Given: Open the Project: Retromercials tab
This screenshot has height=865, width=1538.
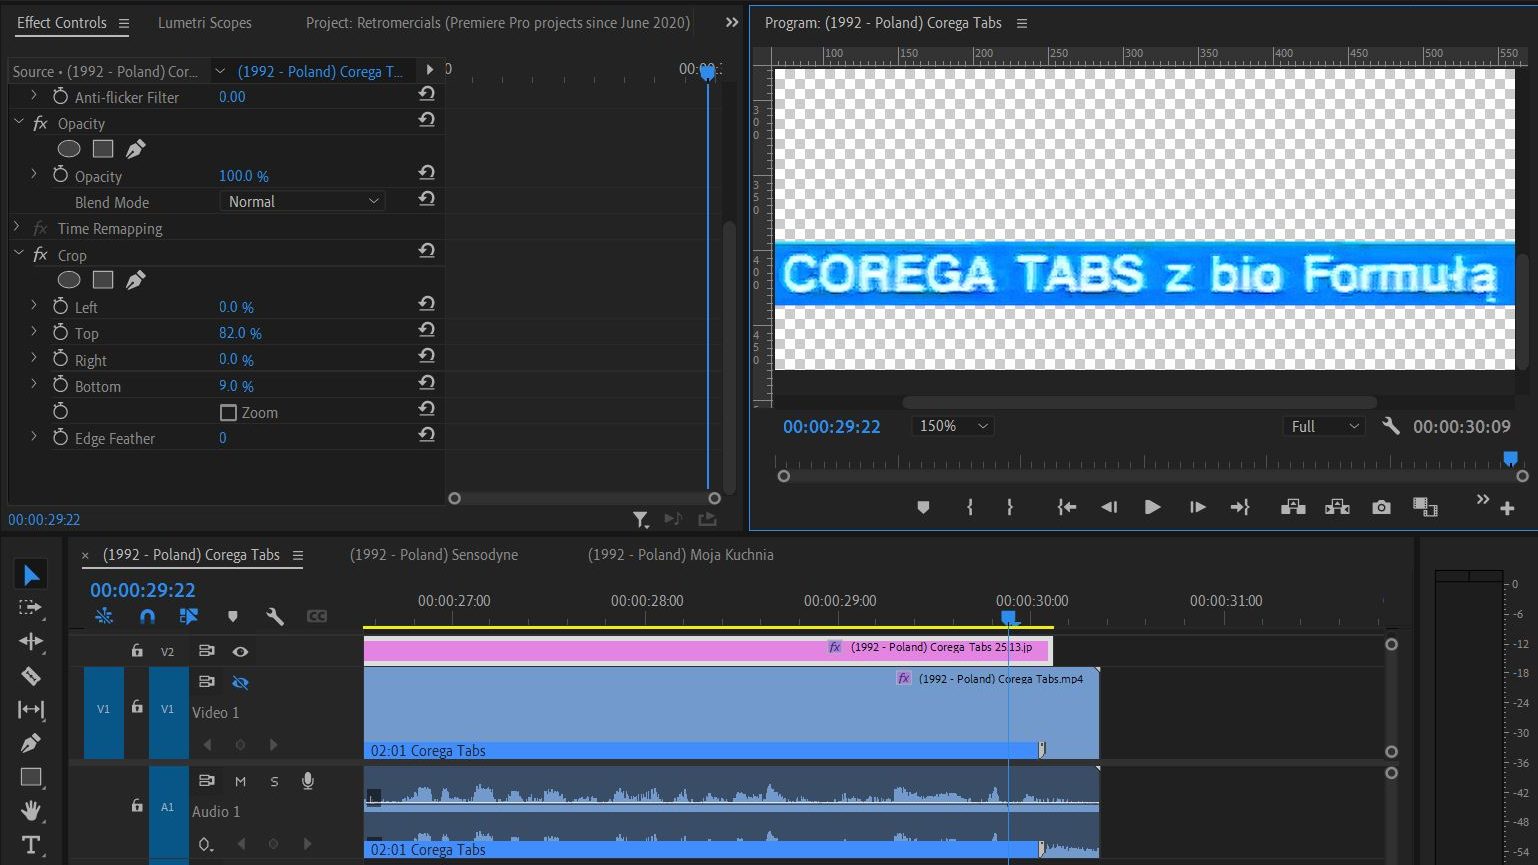Looking at the screenshot, I should [498, 23].
